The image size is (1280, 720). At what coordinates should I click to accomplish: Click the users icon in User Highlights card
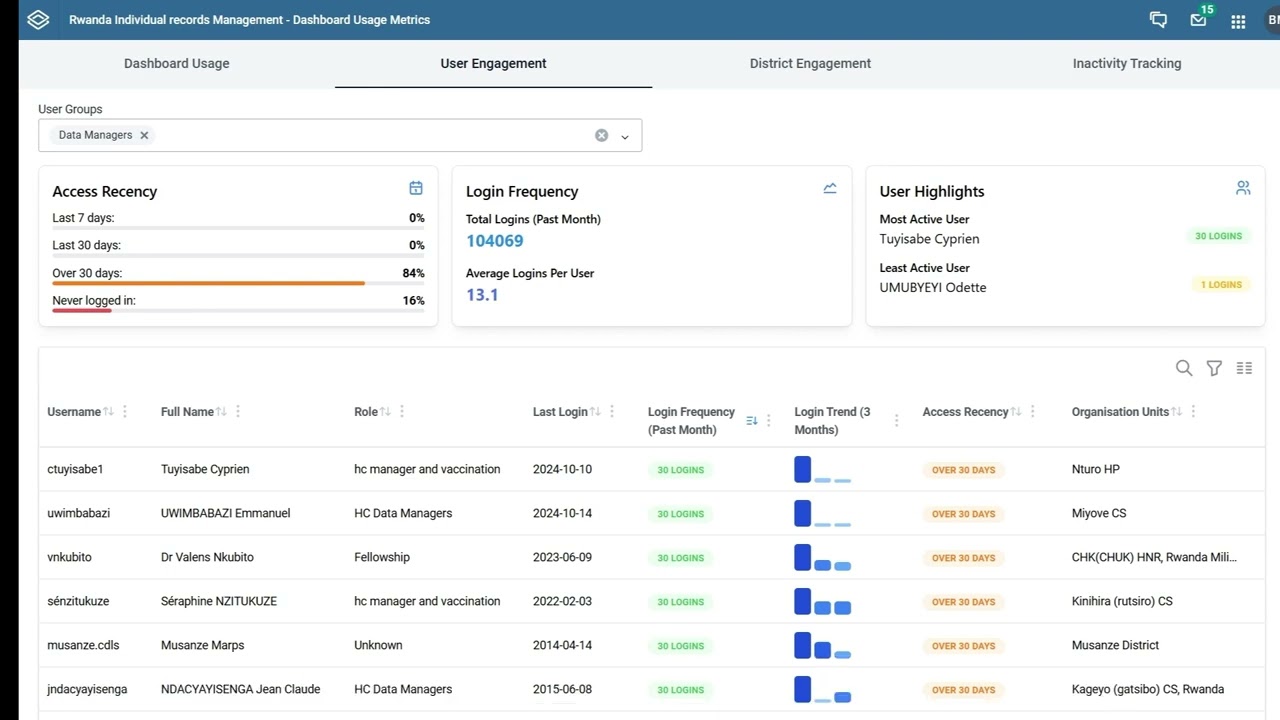pyautogui.click(x=1243, y=187)
